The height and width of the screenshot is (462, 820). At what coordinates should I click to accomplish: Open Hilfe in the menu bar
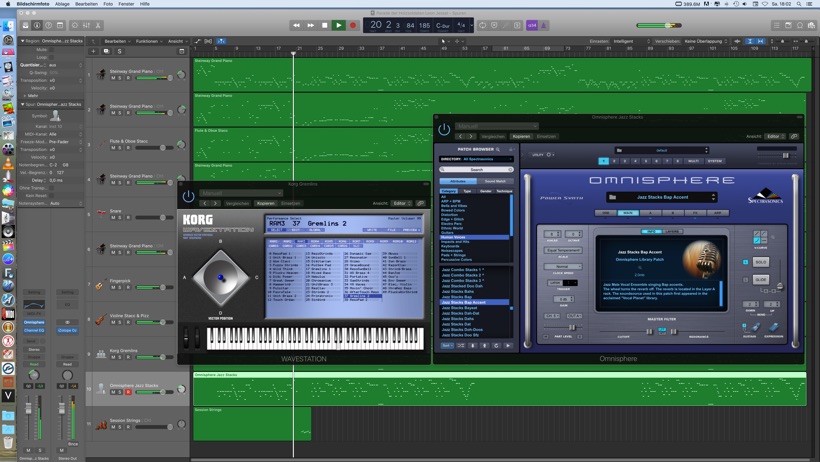[x=145, y=4]
